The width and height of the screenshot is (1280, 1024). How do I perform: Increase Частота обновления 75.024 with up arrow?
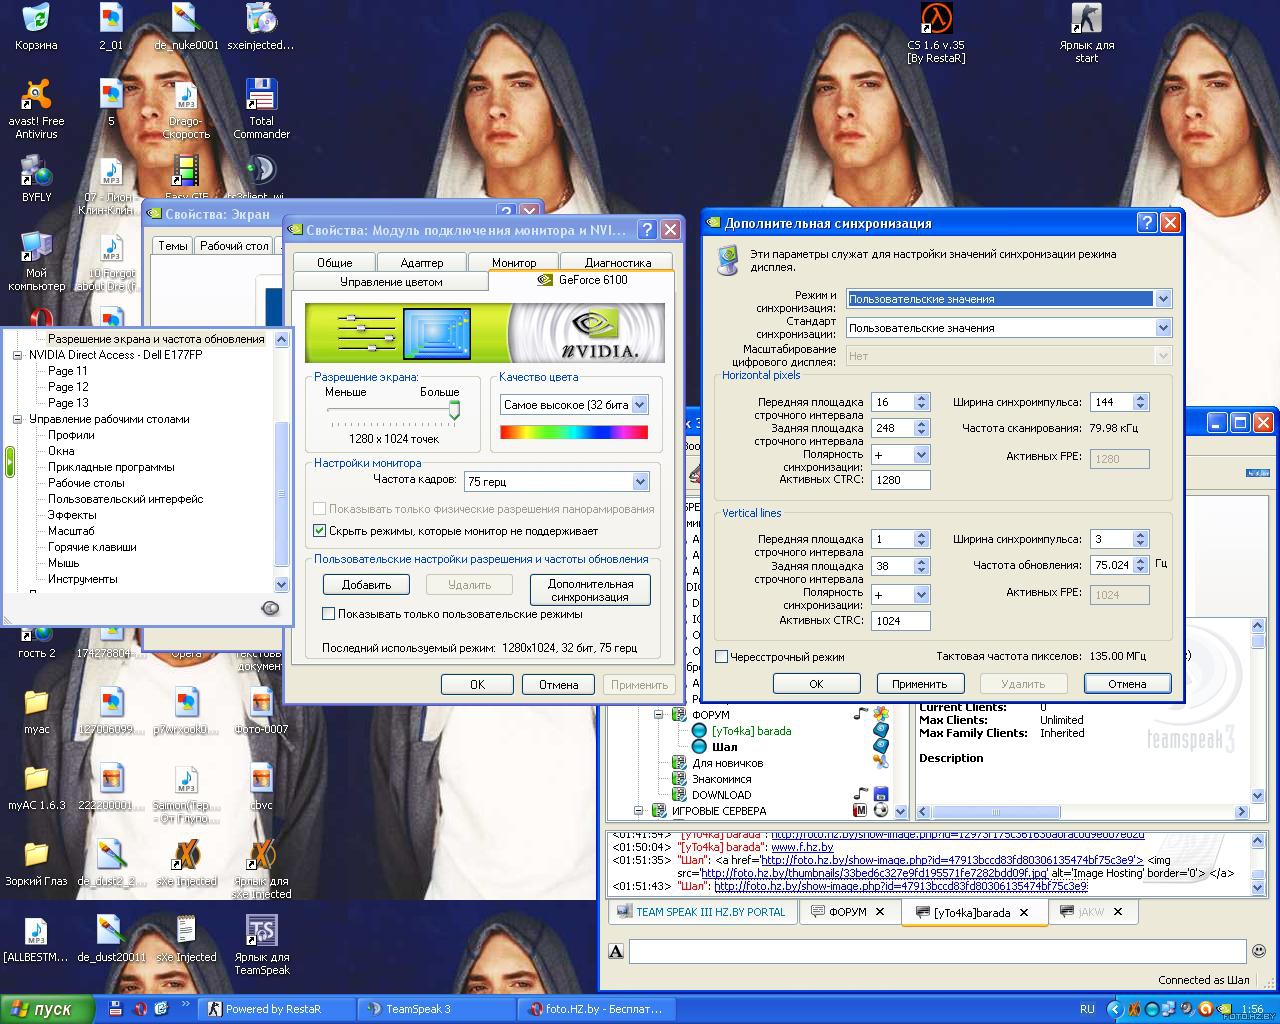1140,561
